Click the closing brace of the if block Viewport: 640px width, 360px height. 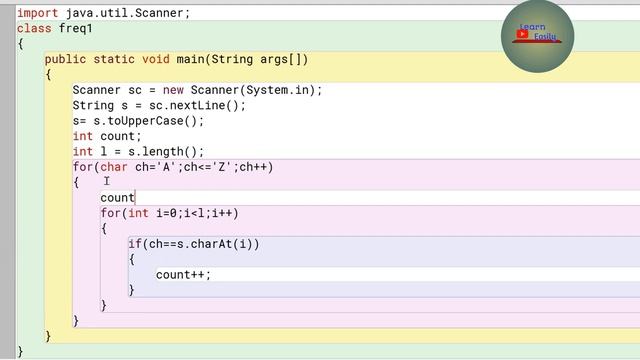coord(131,290)
